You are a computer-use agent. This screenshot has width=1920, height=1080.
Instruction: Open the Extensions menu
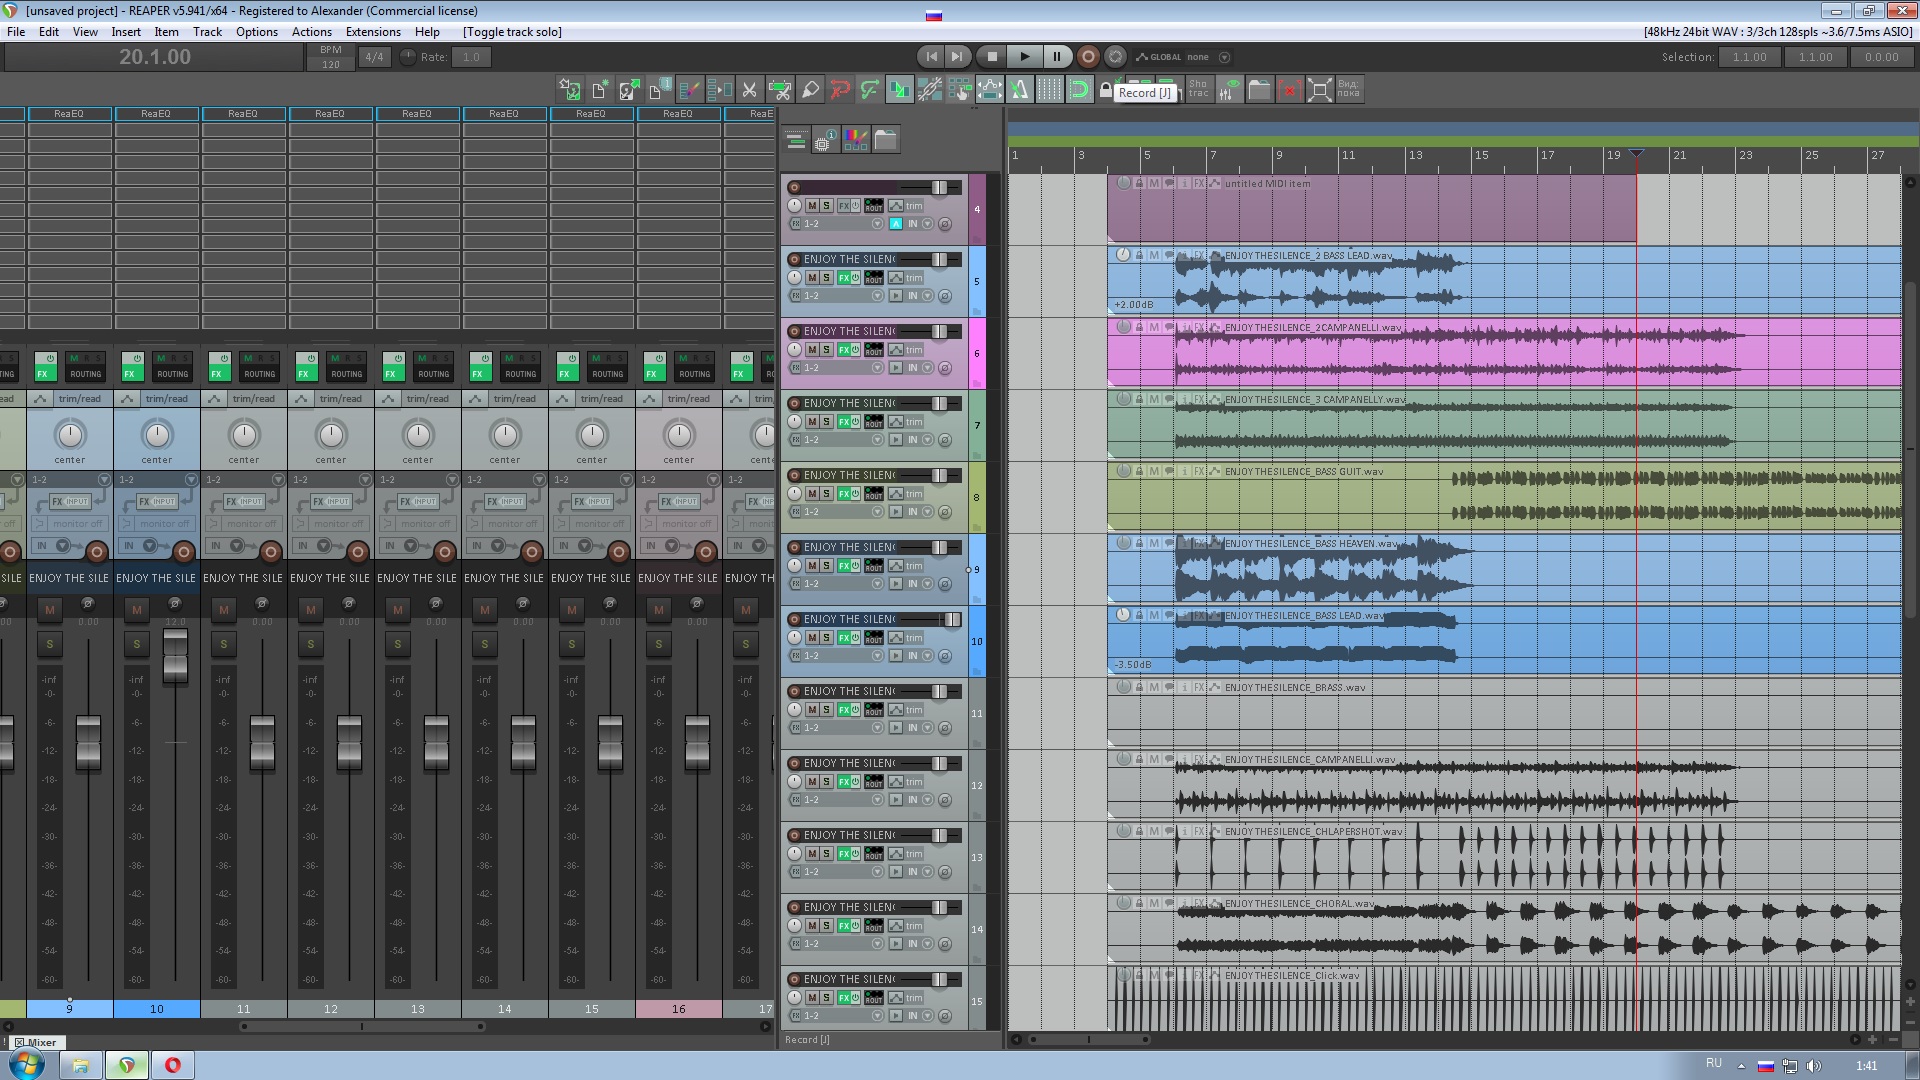[373, 32]
